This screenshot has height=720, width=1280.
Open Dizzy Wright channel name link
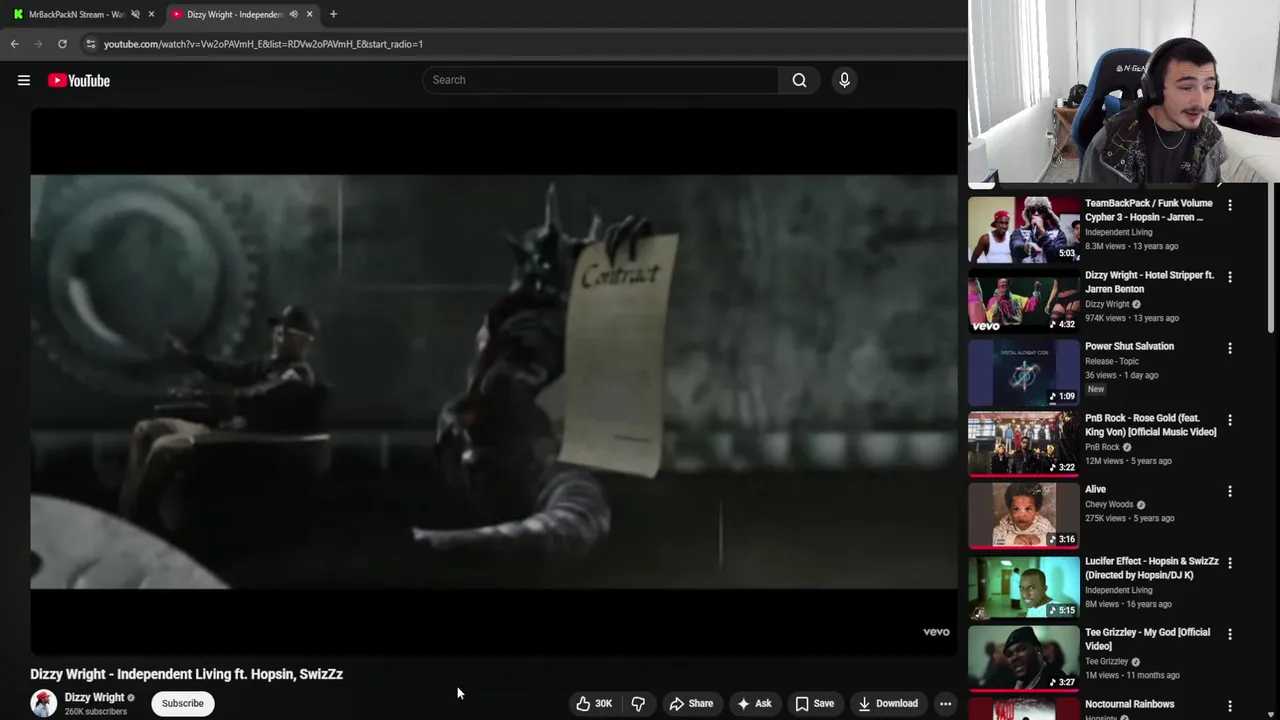coord(95,697)
